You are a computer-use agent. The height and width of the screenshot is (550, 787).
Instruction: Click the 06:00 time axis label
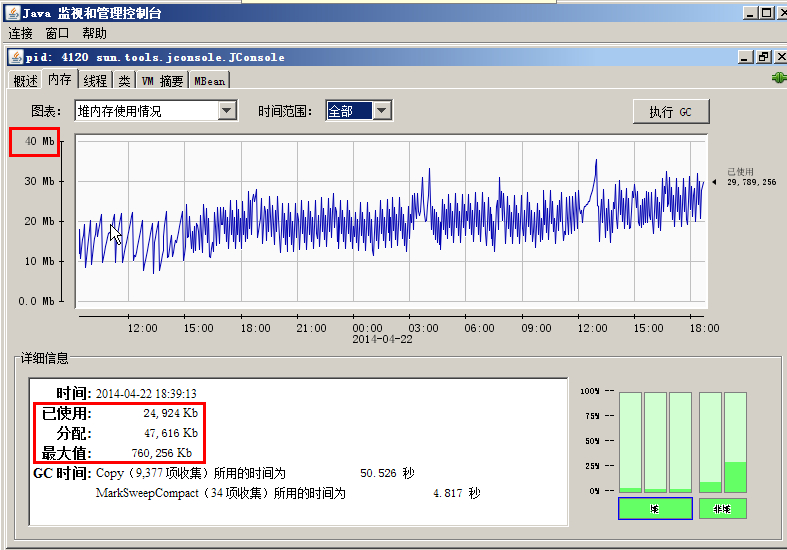point(479,328)
